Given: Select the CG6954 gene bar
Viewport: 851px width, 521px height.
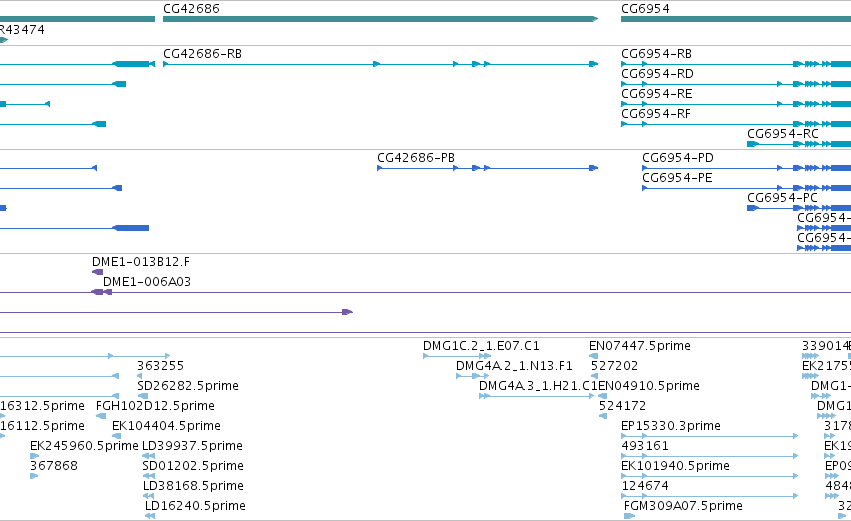Looking at the screenshot, I should [736, 19].
